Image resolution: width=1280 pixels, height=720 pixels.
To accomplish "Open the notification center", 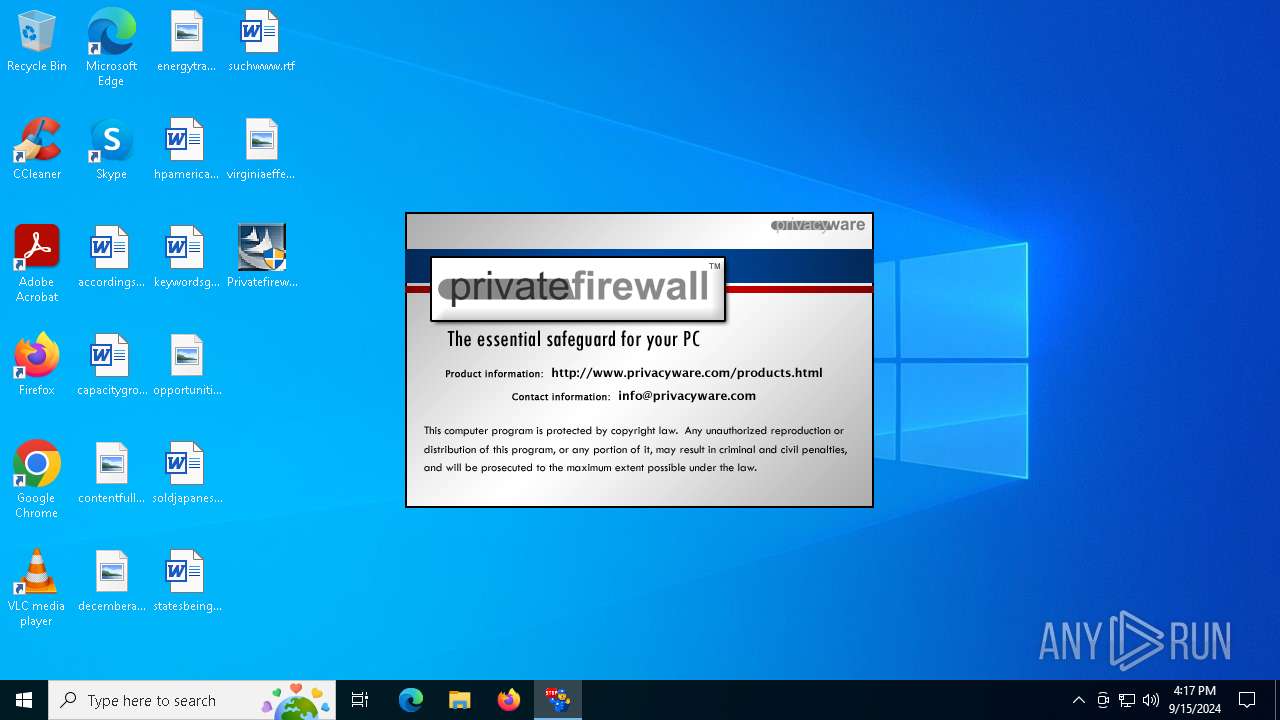I will [x=1248, y=700].
